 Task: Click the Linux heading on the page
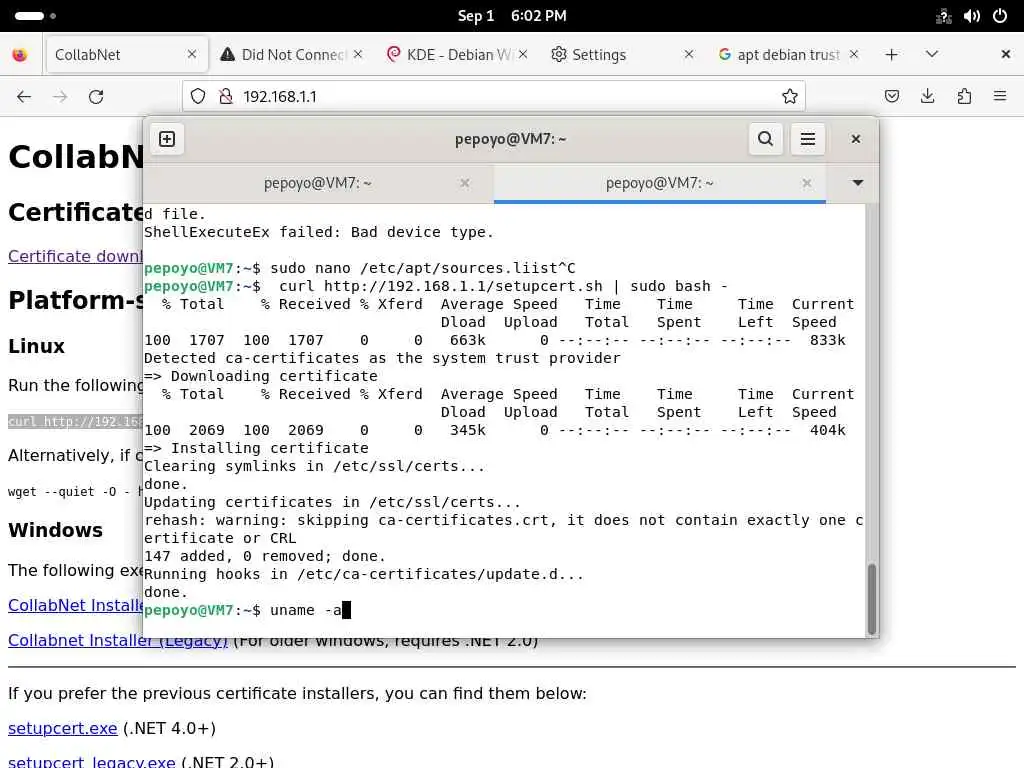(x=37, y=346)
